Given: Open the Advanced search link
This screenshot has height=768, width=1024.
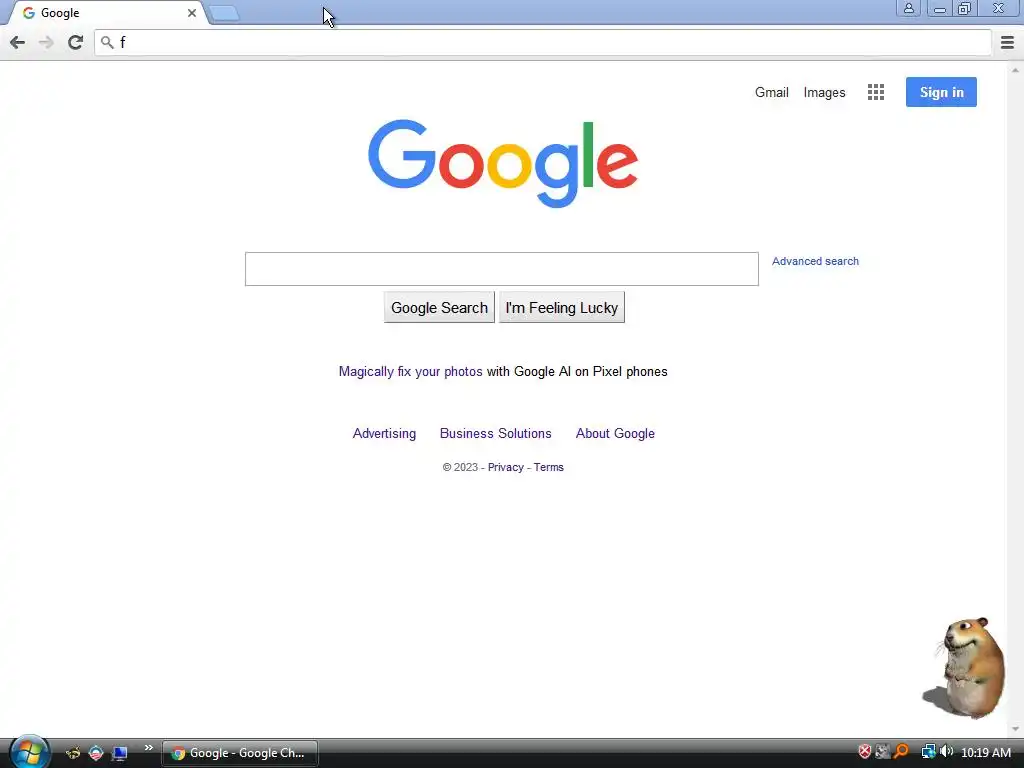Looking at the screenshot, I should pyautogui.click(x=815, y=261).
